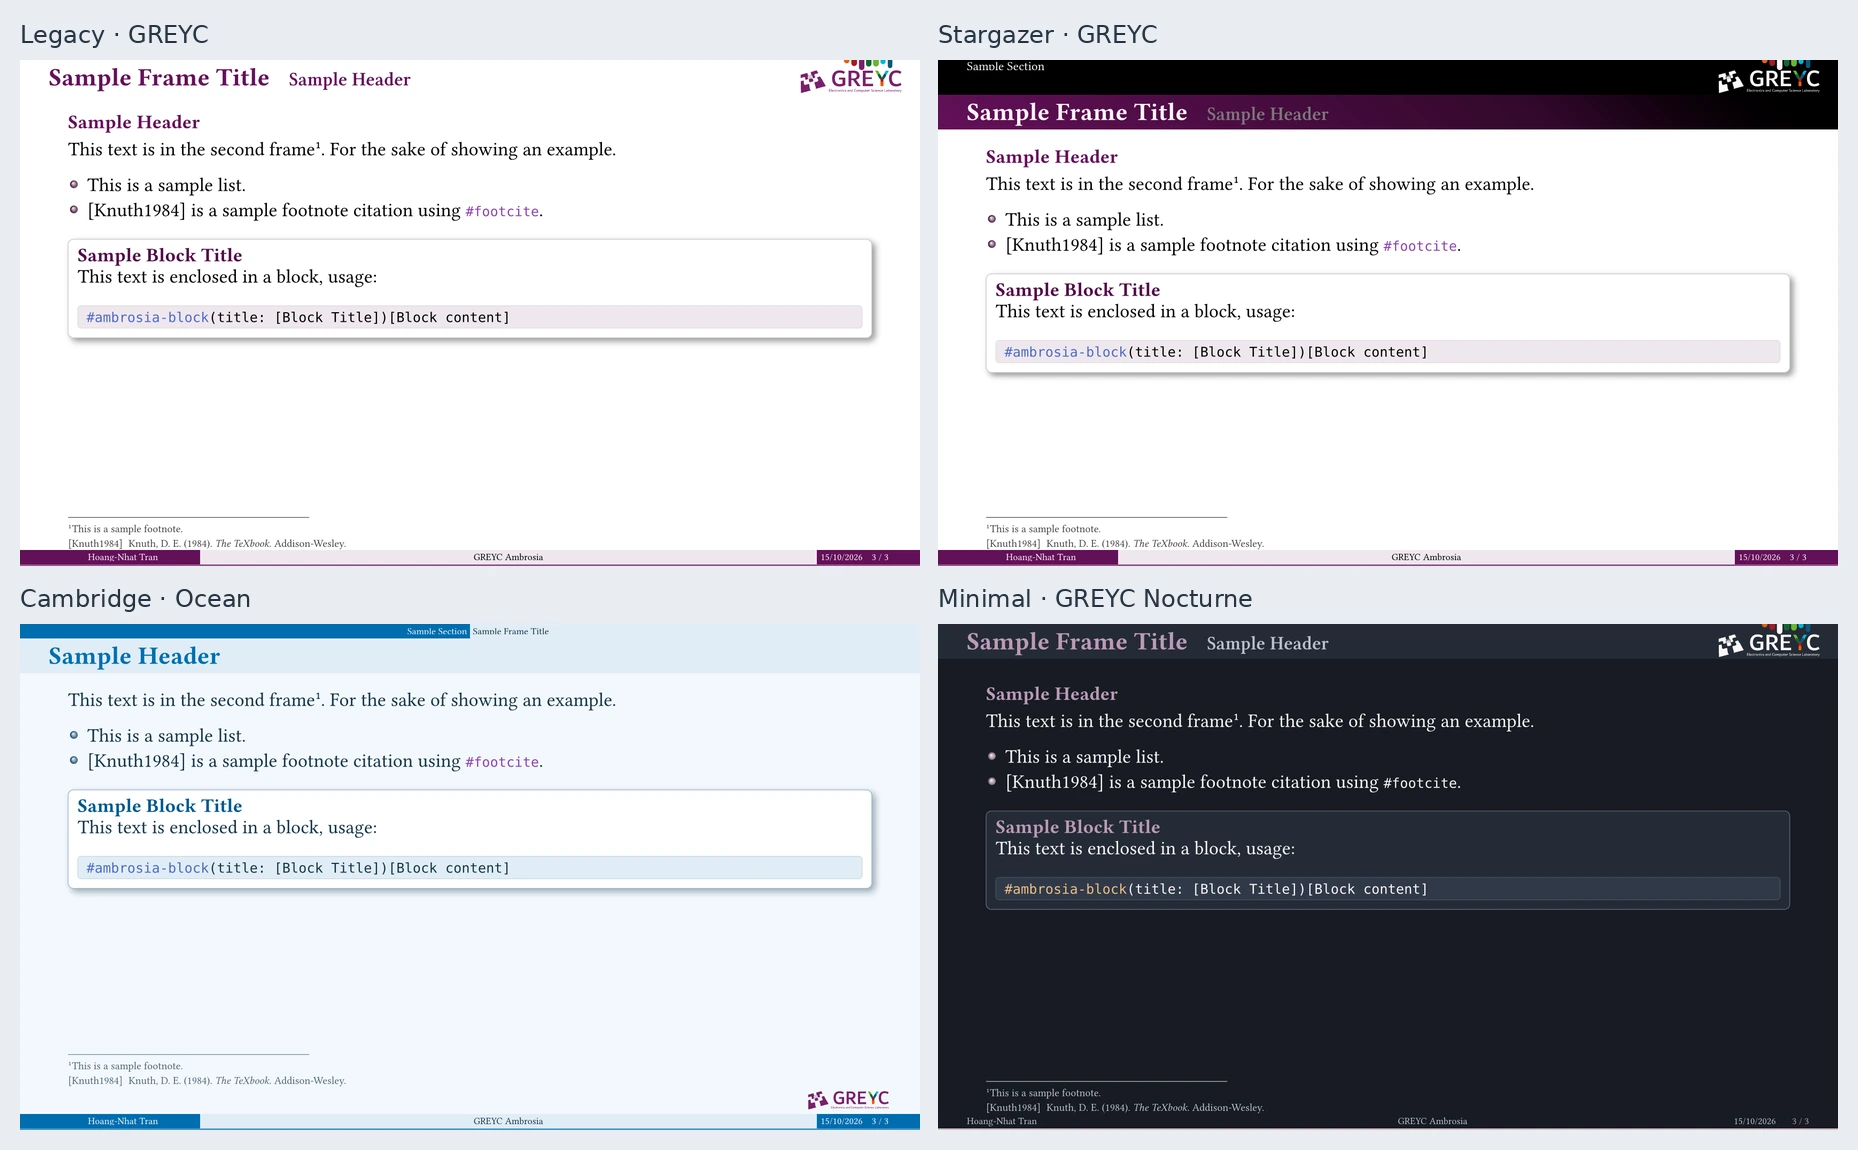The height and width of the screenshot is (1150, 1858).
Task: Click 'Hoang-Nhat Tran' in the Stargazer footer
Action: [1041, 558]
